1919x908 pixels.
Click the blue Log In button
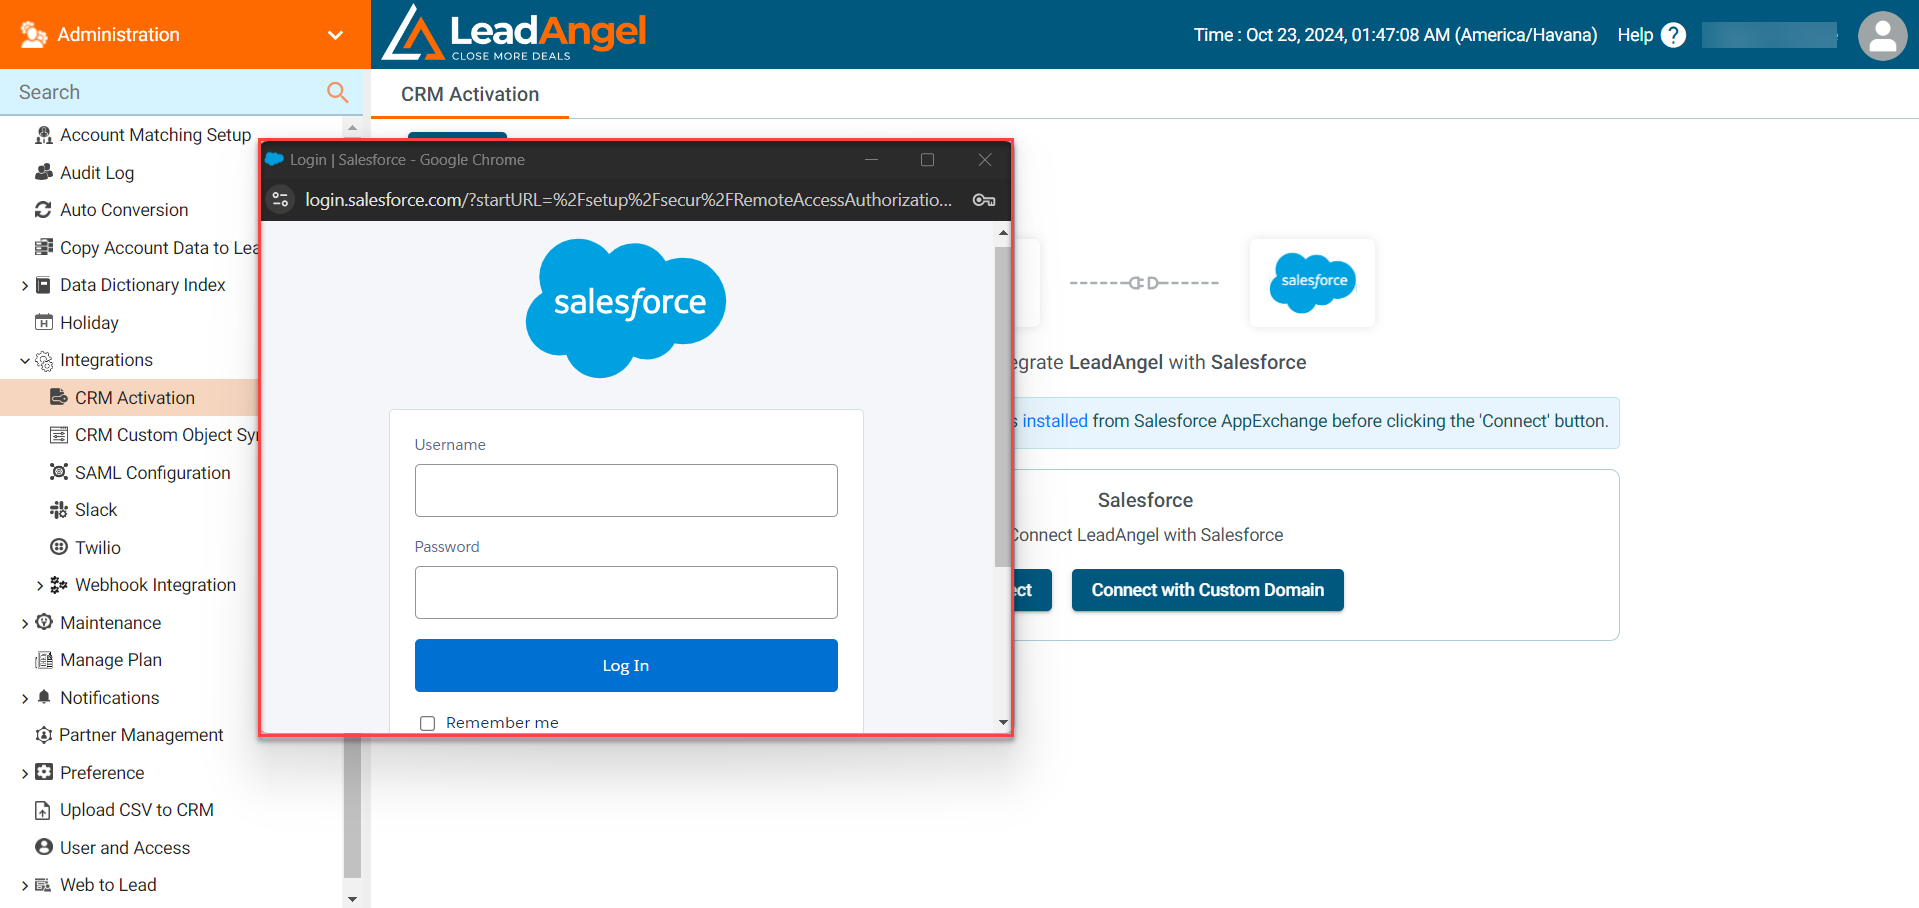pyautogui.click(x=626, y=665)
